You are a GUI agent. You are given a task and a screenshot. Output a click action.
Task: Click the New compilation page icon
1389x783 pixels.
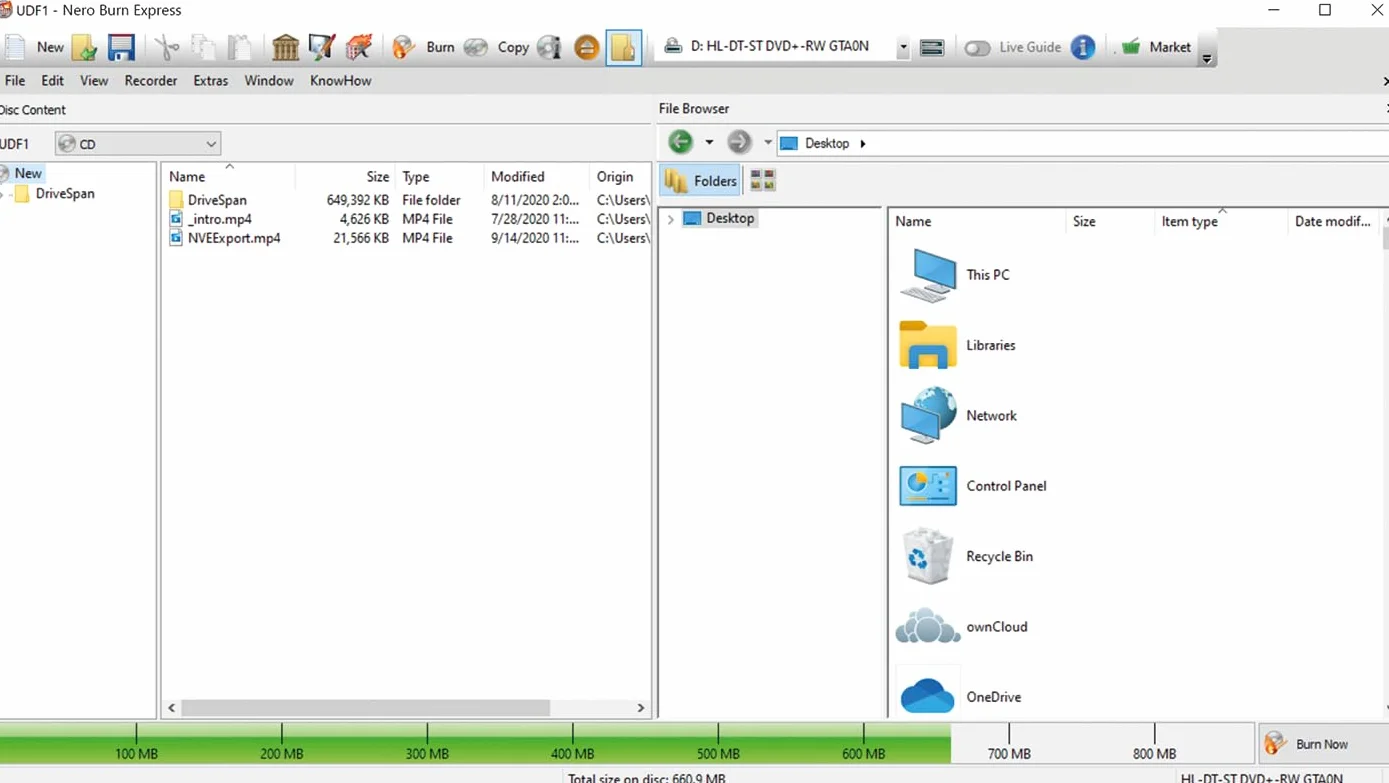[16, 47]
